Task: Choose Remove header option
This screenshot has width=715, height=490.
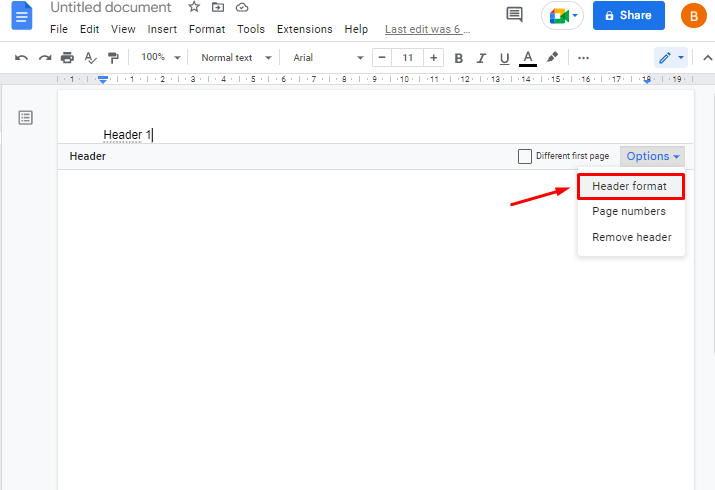Action: [x=631, y=237]
